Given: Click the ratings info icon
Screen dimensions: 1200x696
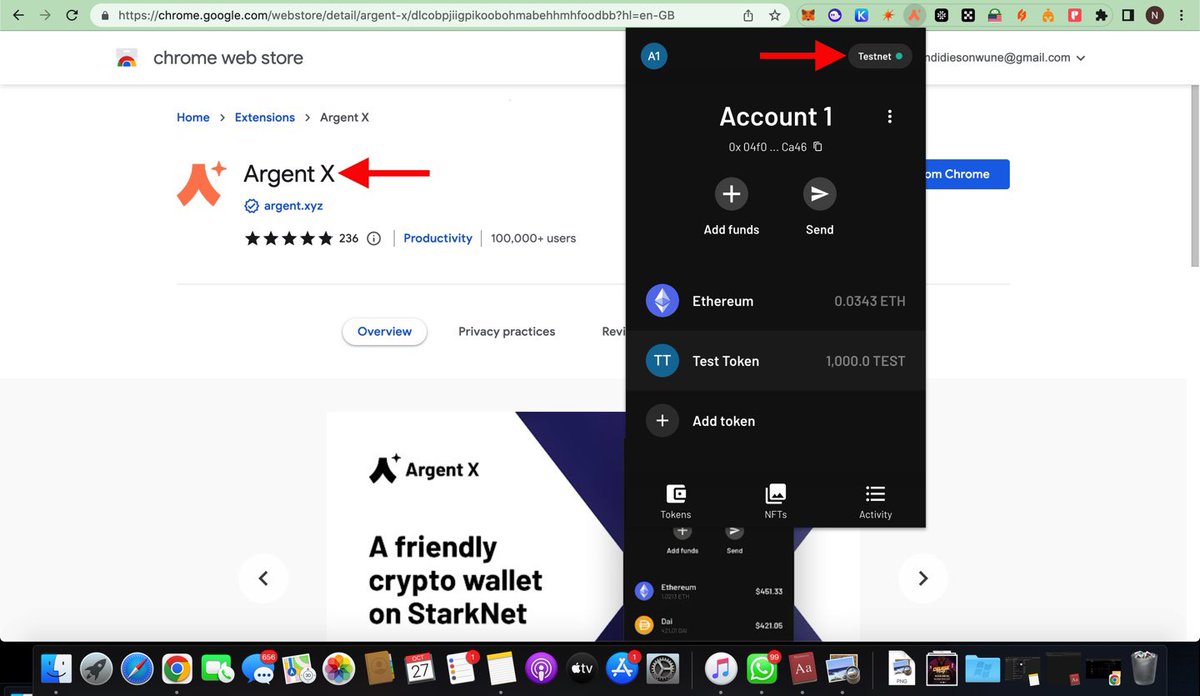Looking at the screenshot, I should 374,239.
